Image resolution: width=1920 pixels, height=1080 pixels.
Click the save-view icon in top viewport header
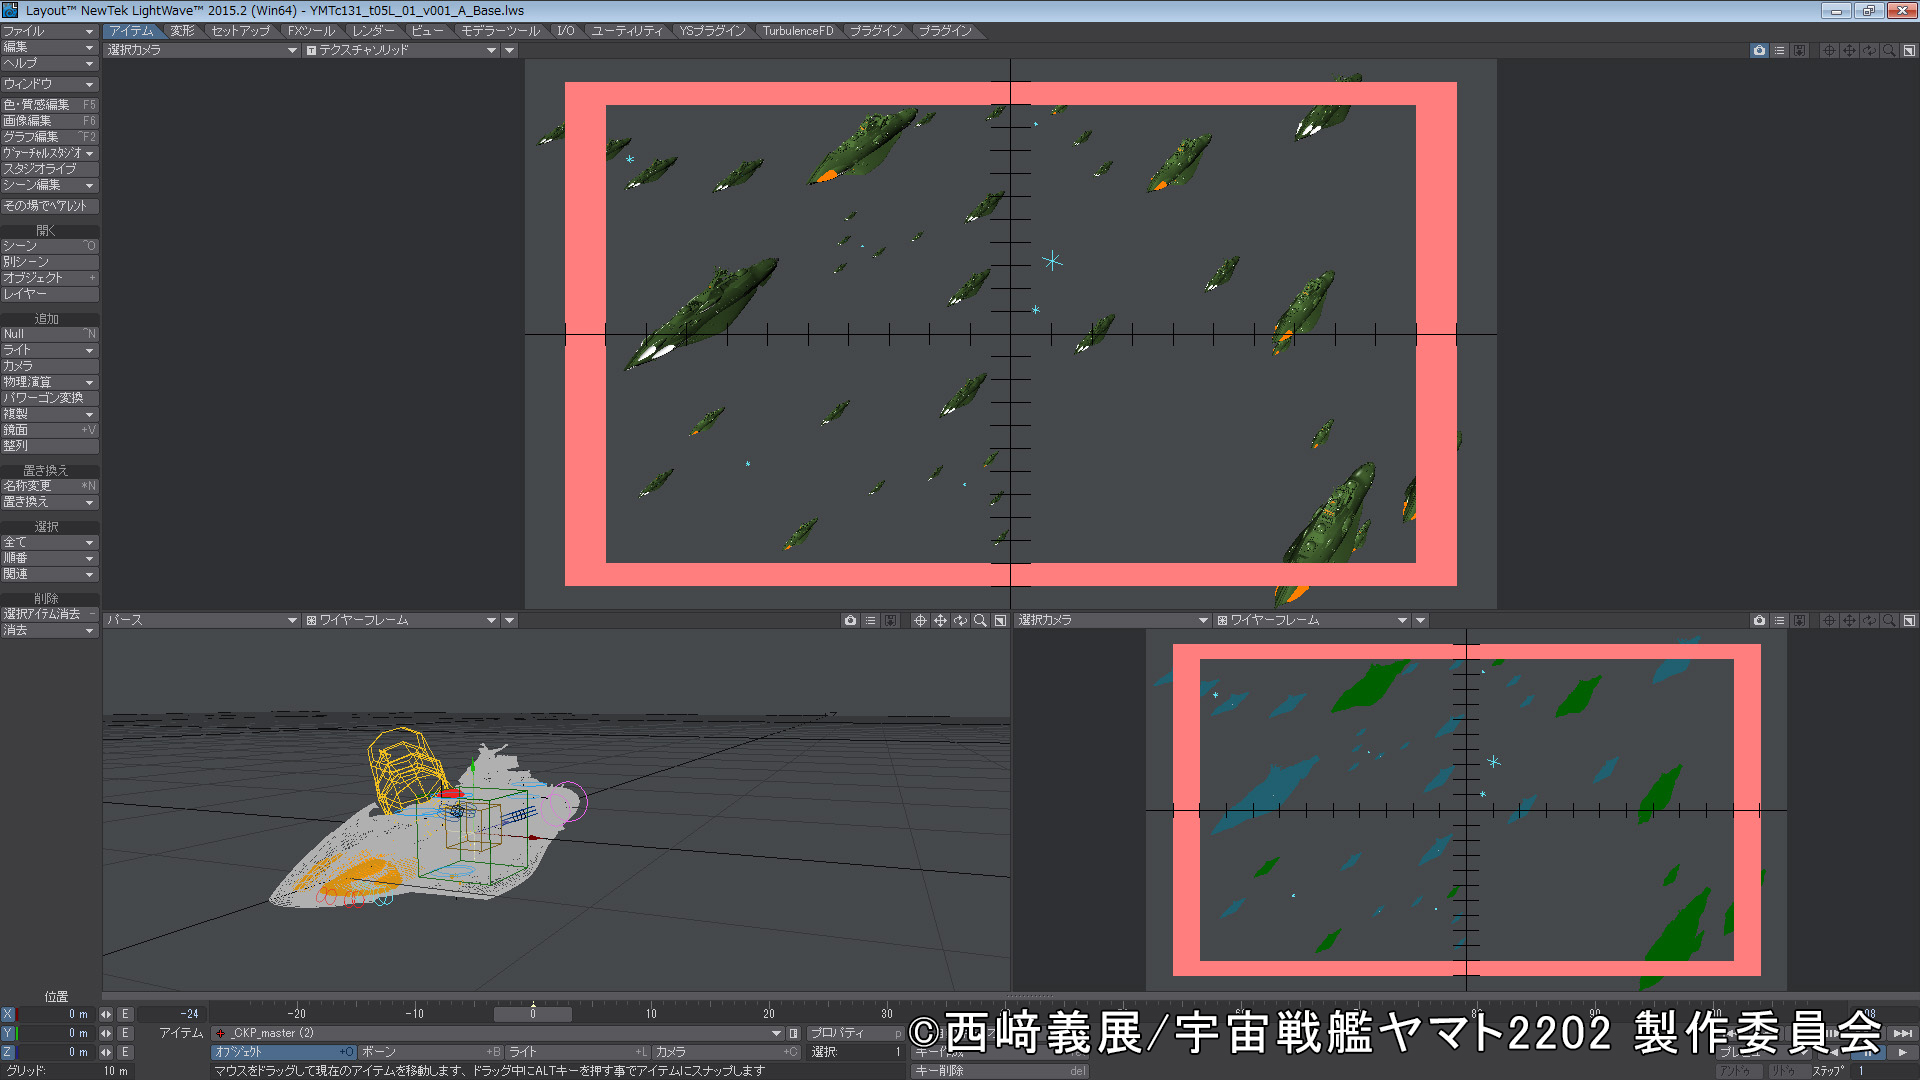[x=1799, y=50]
